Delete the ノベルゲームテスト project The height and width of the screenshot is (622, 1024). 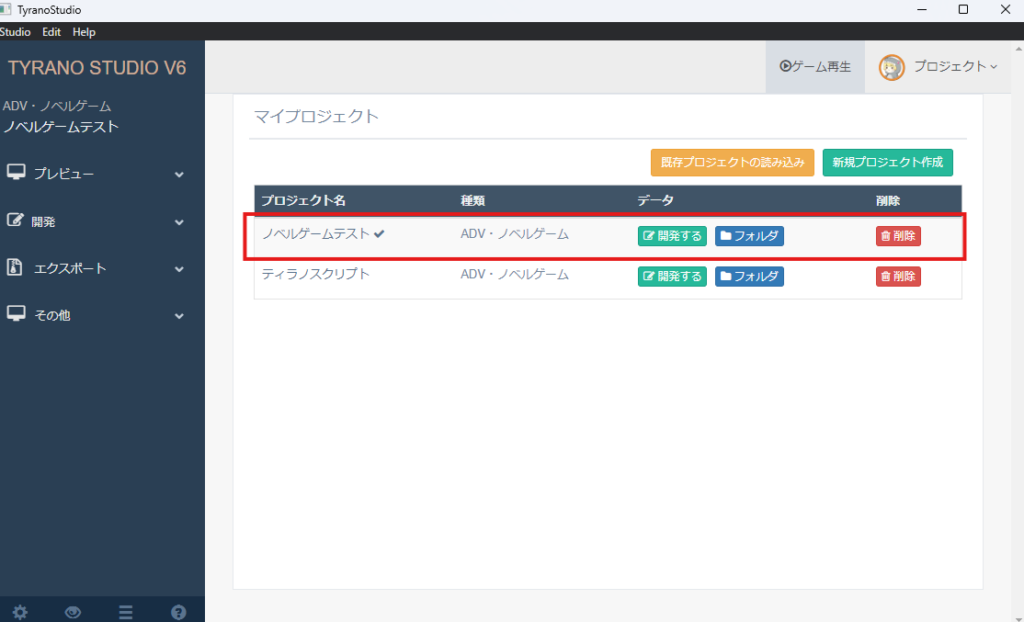pos(898,236)
